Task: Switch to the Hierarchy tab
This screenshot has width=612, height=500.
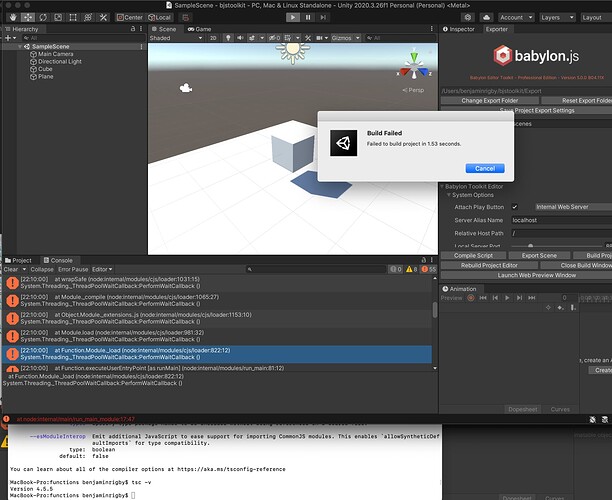Action: tap(22, 29)
